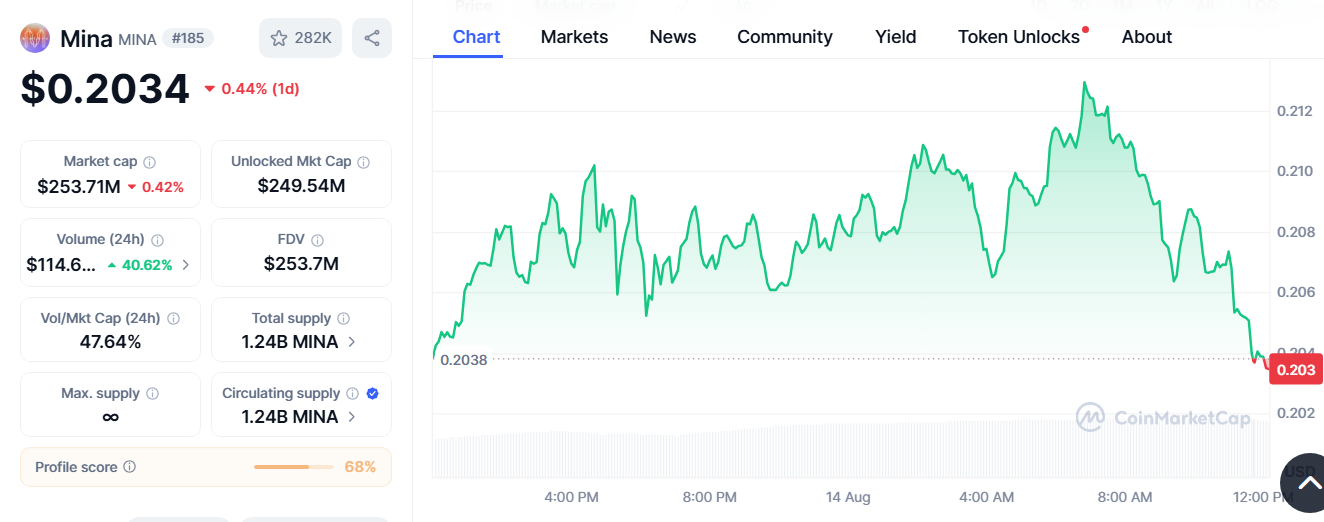Click the infinity Max. supply value
Viewport: 1324px width, 522px height.
pos(110,417)
